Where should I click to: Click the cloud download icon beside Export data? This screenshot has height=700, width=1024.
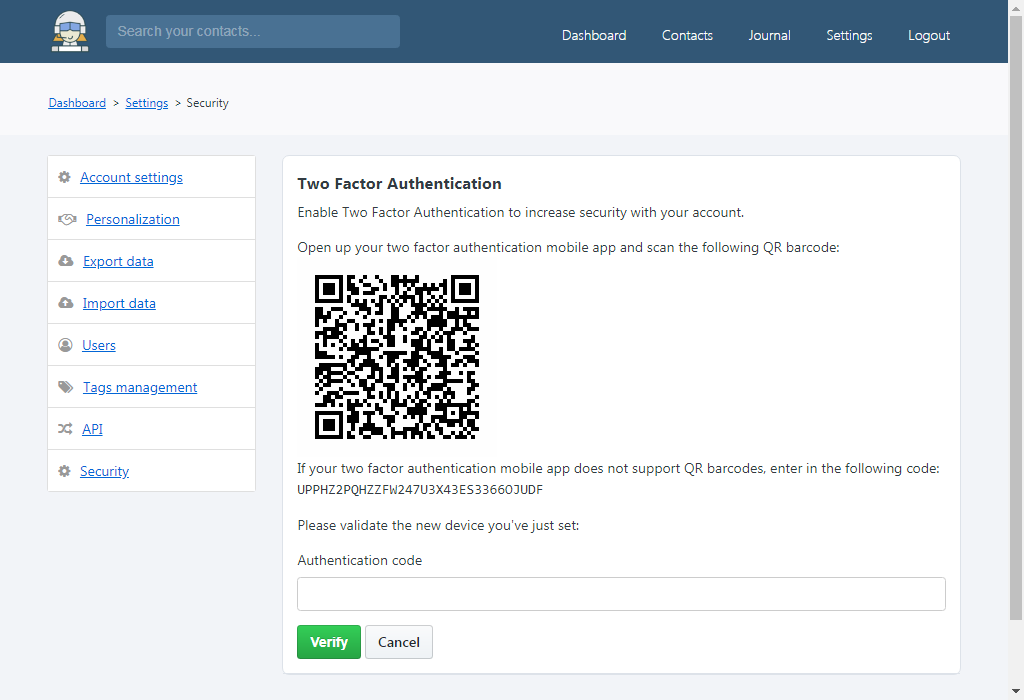click(65, 261)
